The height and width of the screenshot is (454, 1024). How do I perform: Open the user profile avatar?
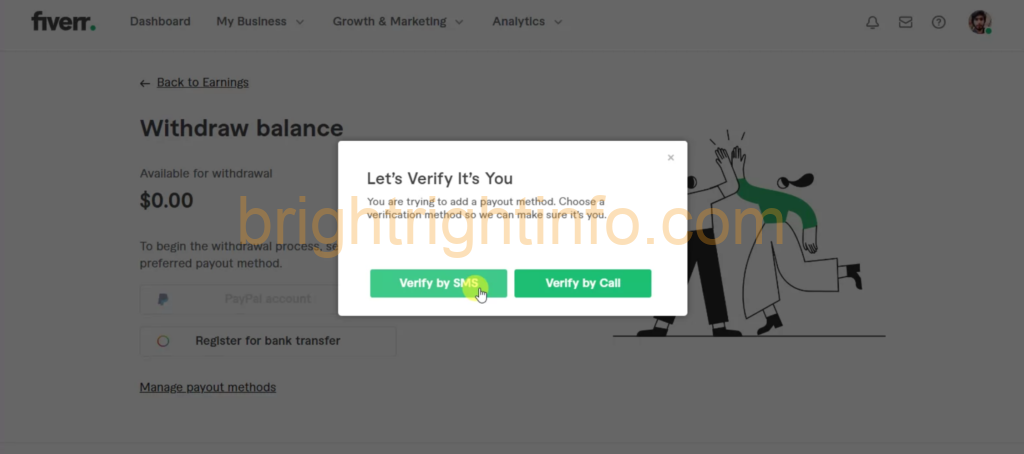(x=980, y=22)
